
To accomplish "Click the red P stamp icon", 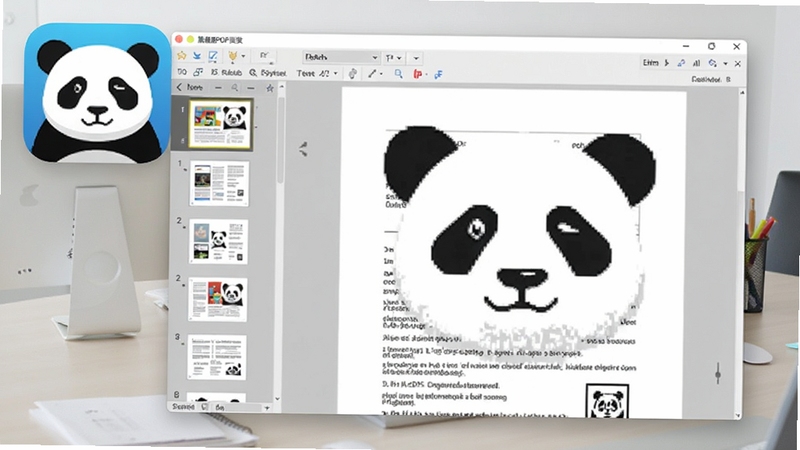I will tap(417, 74).
